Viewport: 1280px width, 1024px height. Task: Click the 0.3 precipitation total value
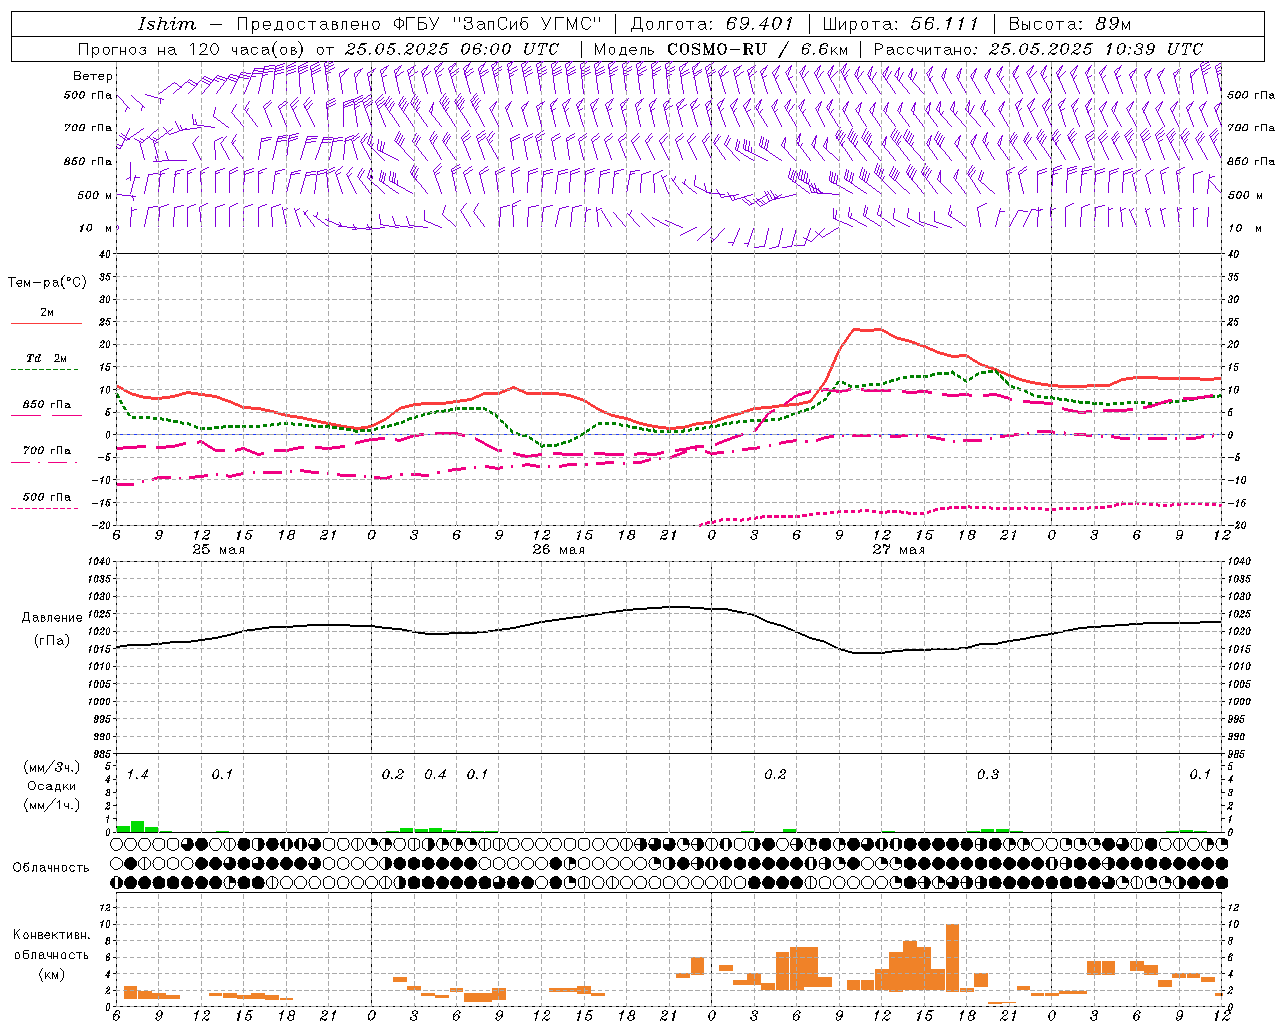[x=988, y=775]
